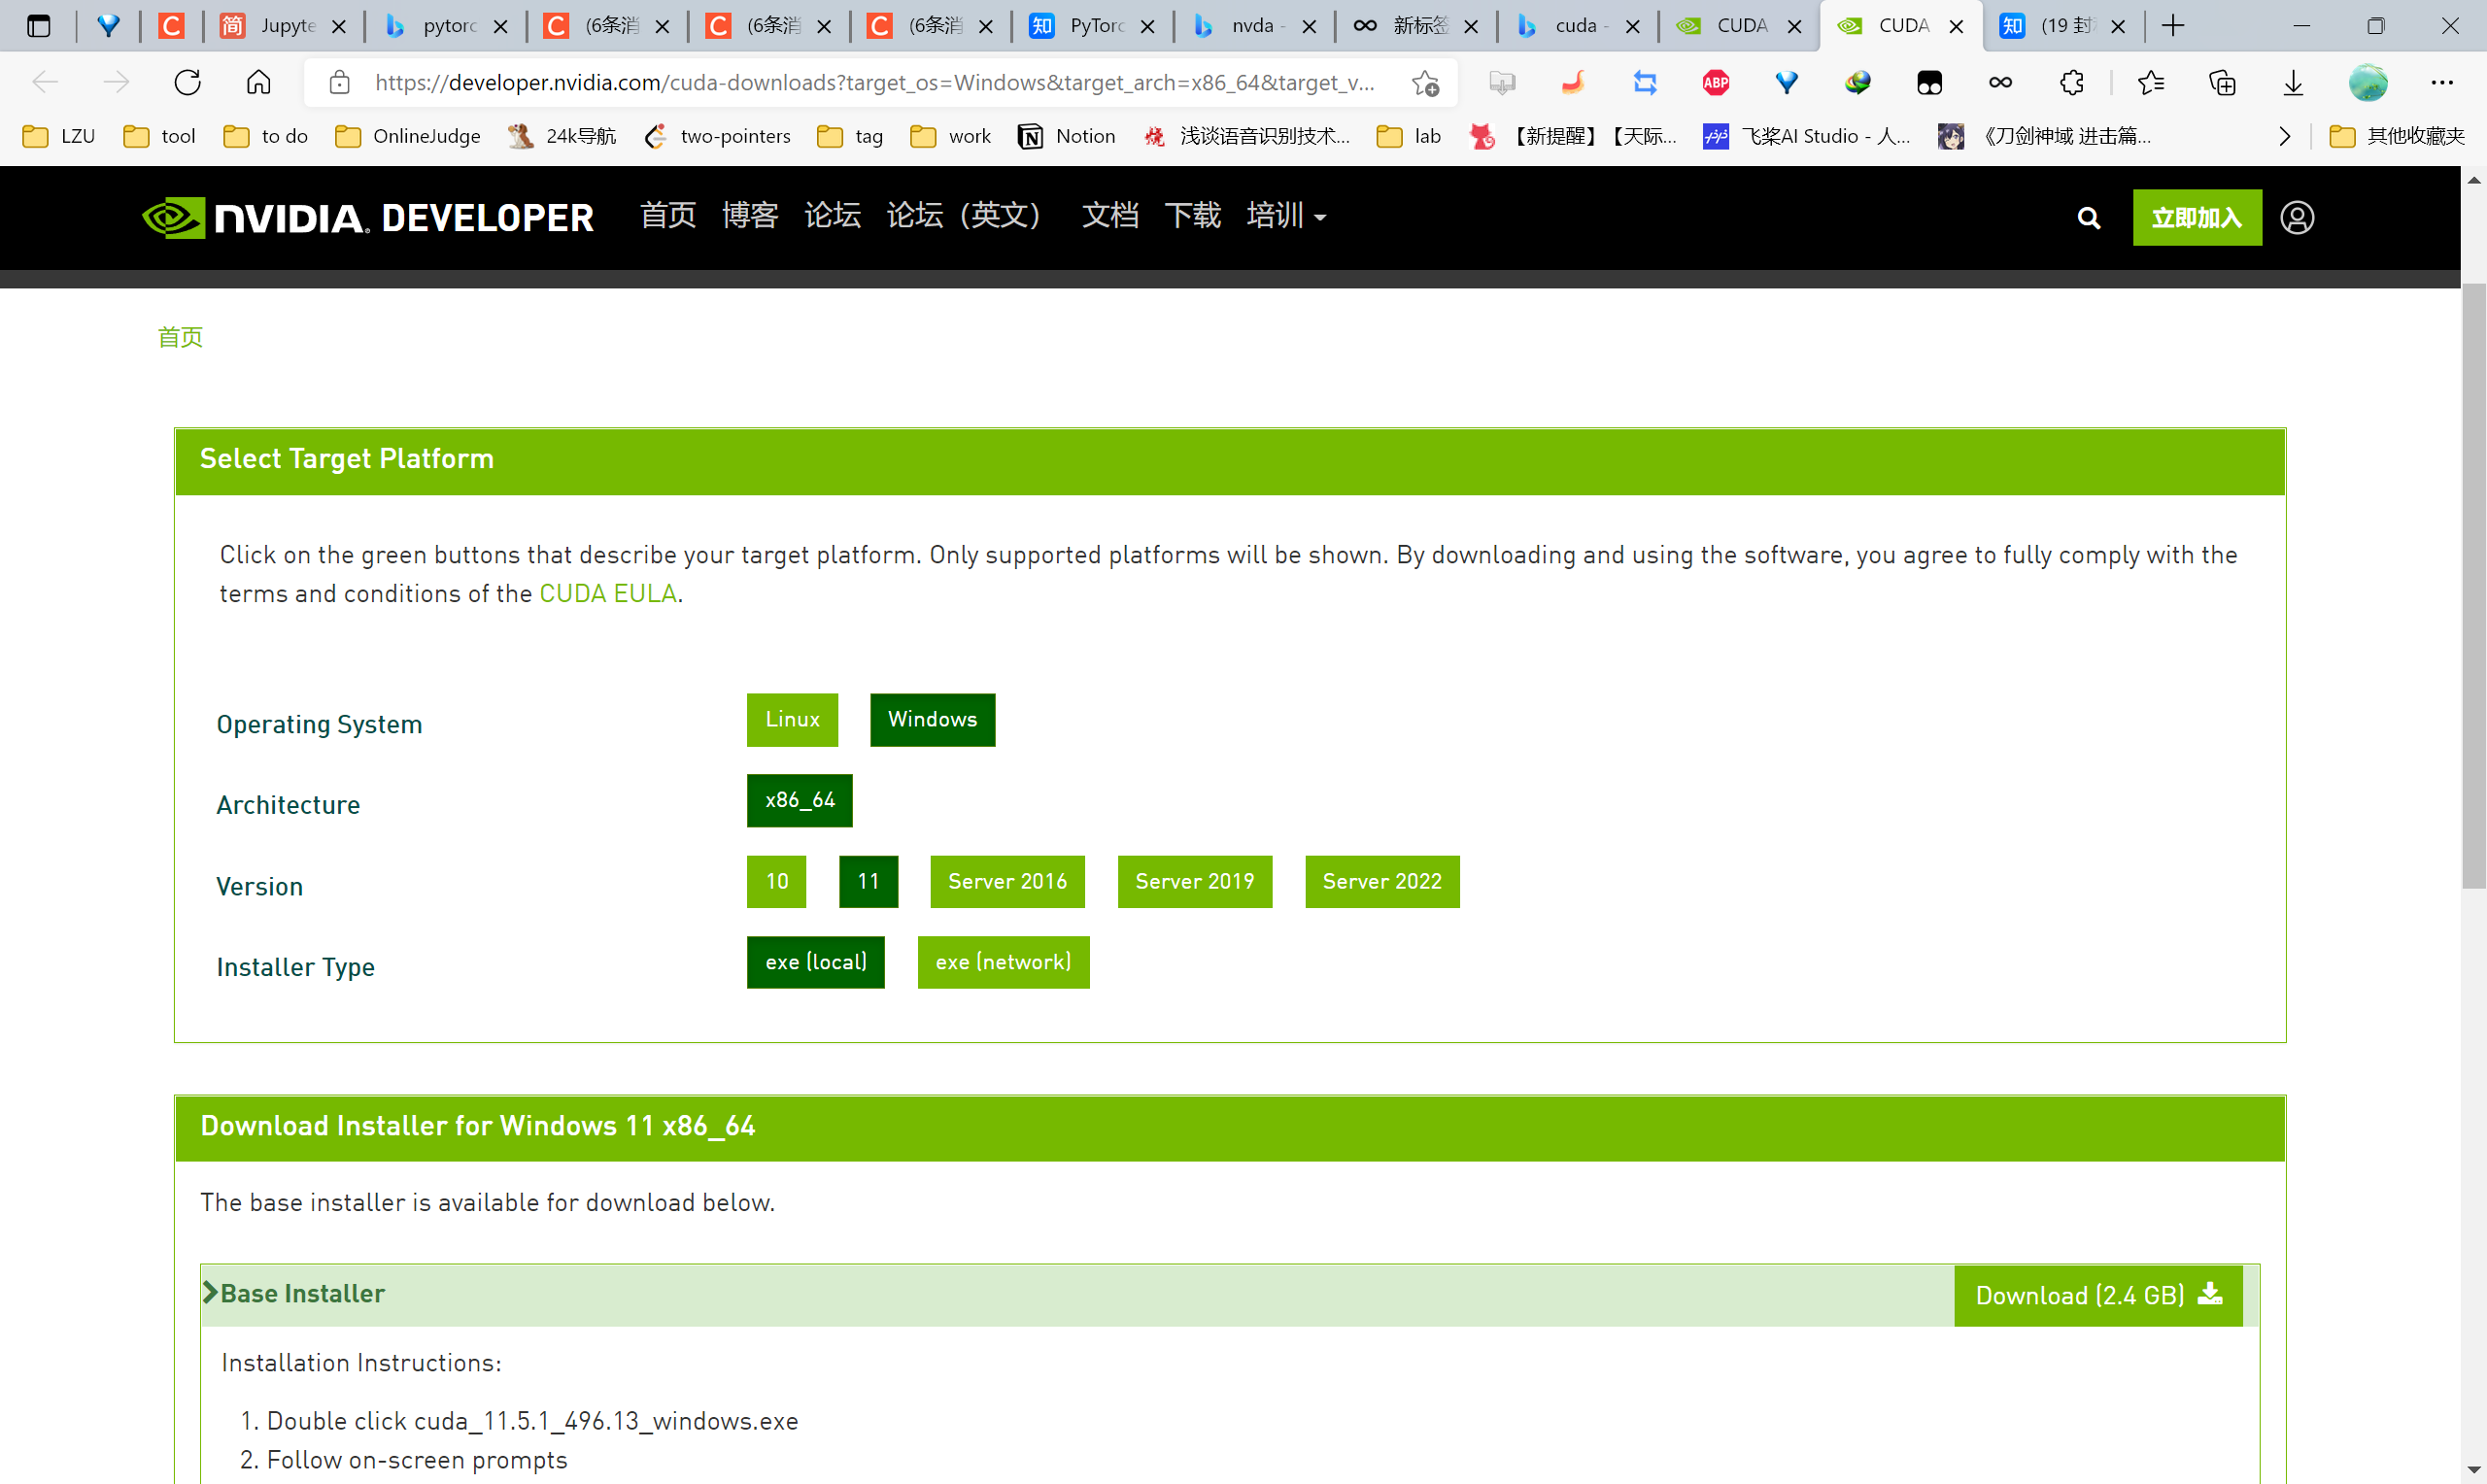Viewport: 2487px width, 1484px height.
Task: Click the Download (2.4 GB) button
Action: 2098,1296
